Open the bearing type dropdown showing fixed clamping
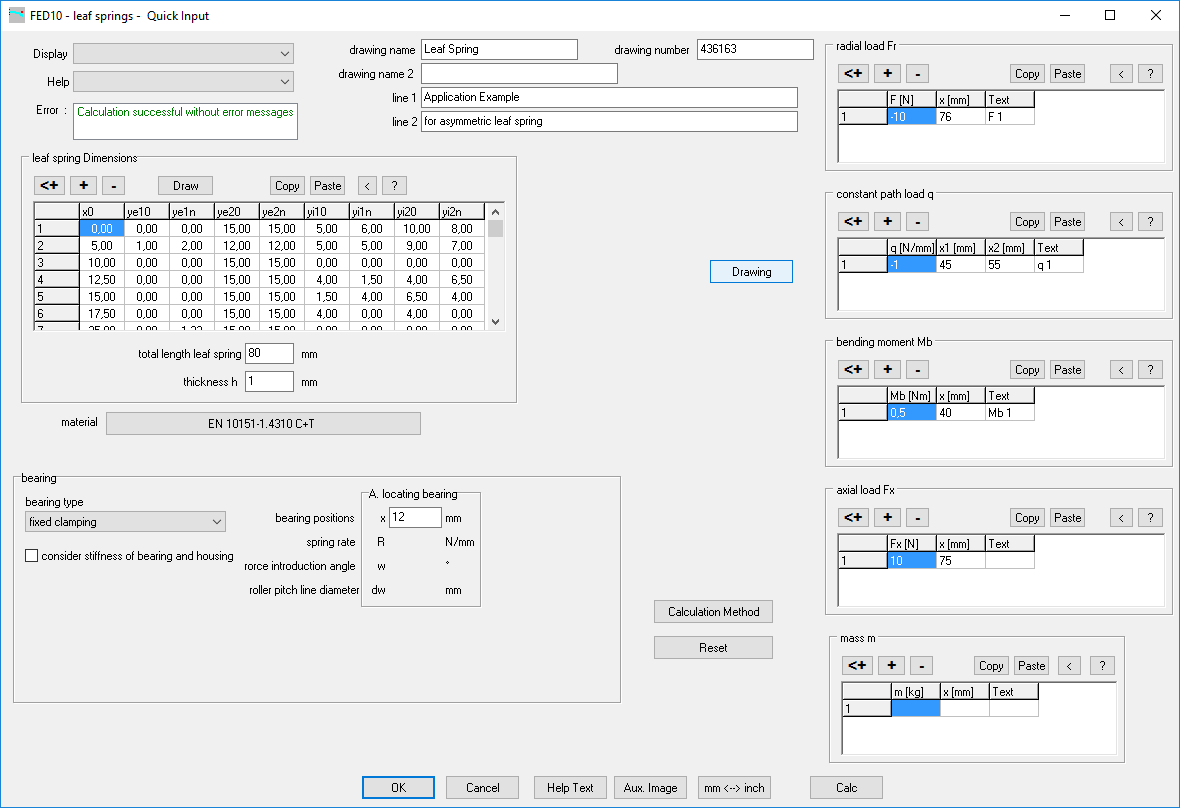Image resolution: width=1180 pixels, height=808 pixels. tap(125, 521)
